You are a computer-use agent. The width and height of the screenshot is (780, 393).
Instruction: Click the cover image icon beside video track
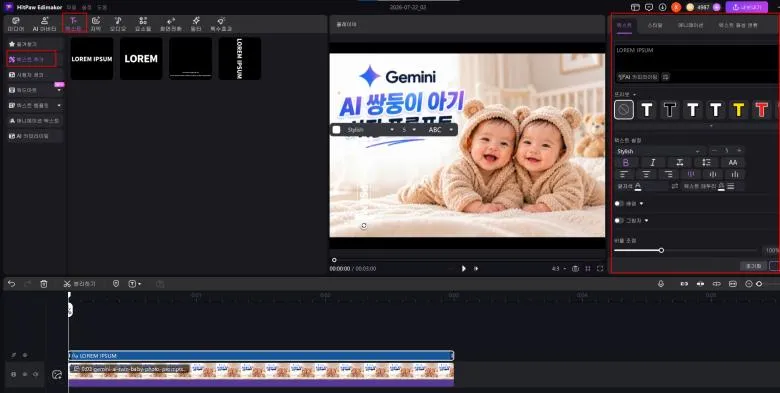[x=57, y=375]
